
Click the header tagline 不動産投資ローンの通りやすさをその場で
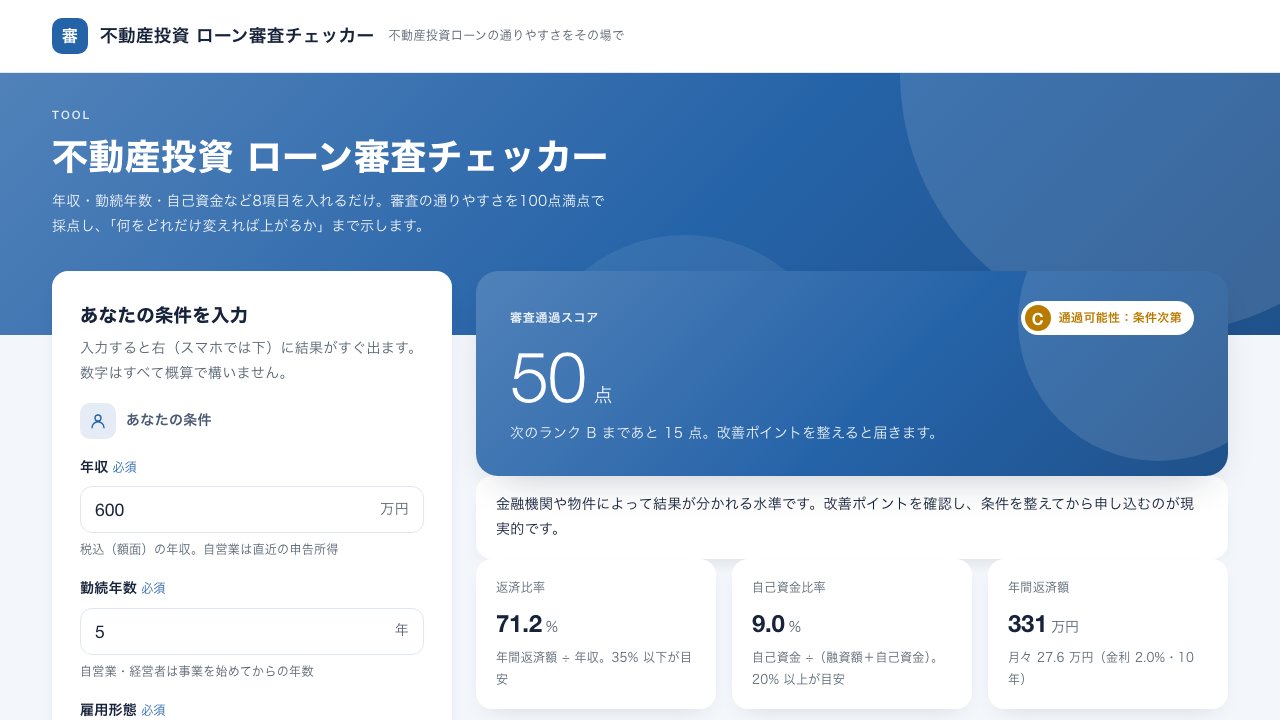(x=506, y=36)
